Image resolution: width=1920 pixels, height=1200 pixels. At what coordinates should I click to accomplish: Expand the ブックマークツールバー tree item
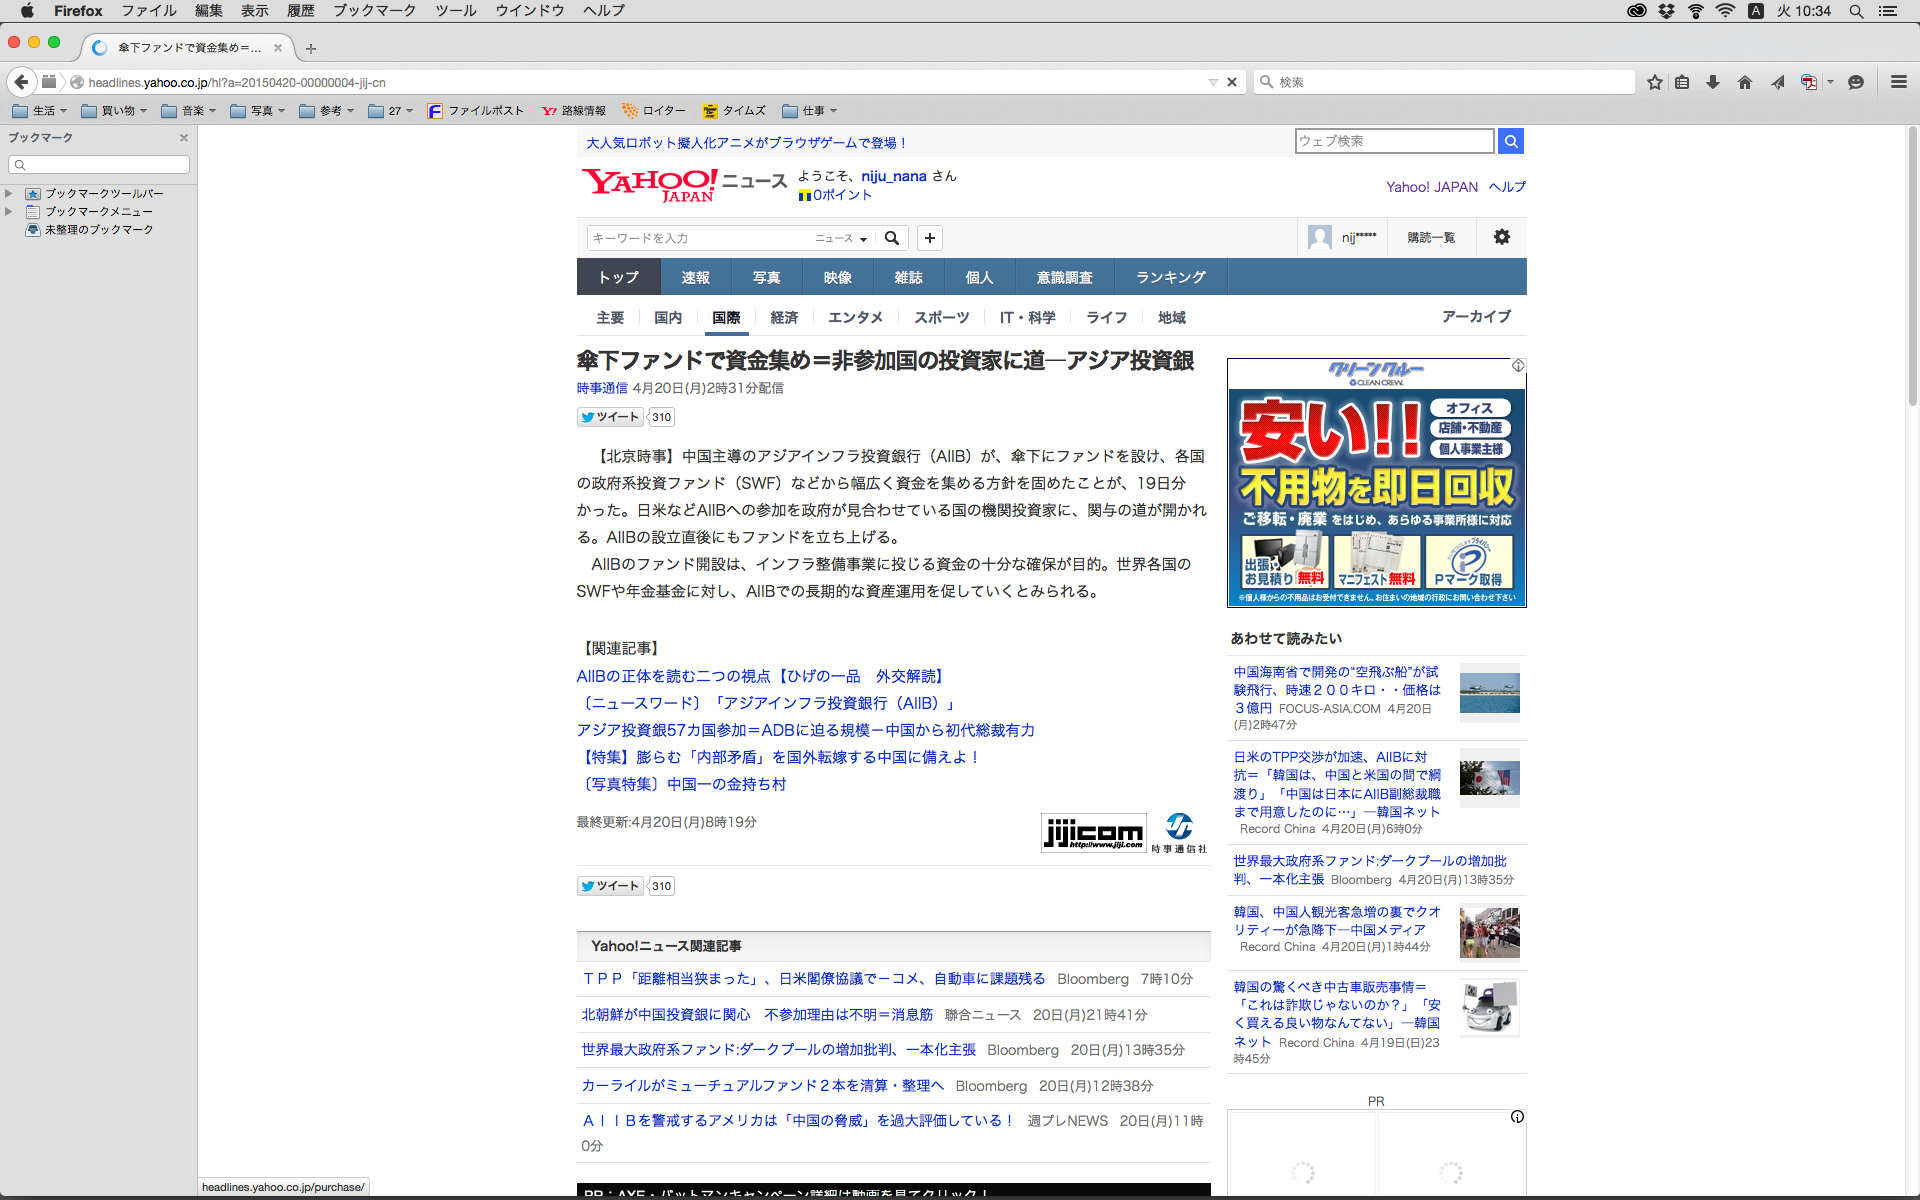click(x=9, y=194)
